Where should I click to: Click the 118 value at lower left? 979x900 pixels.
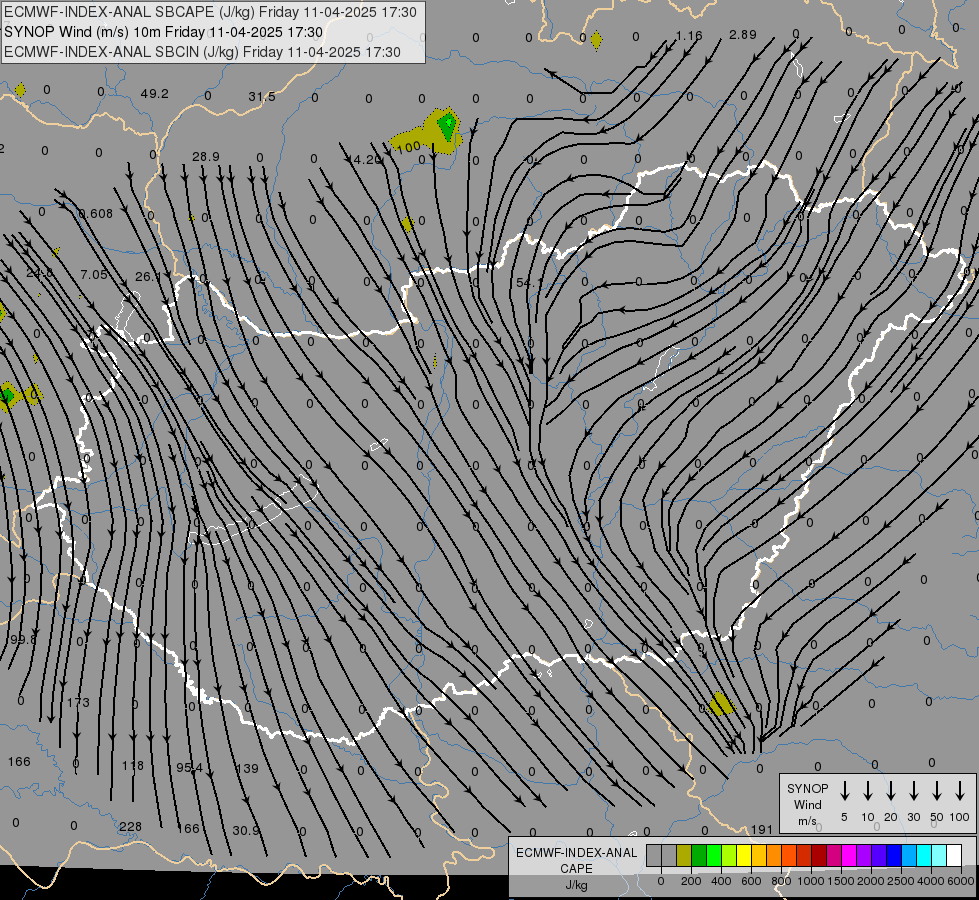click(x=132, y=765)
